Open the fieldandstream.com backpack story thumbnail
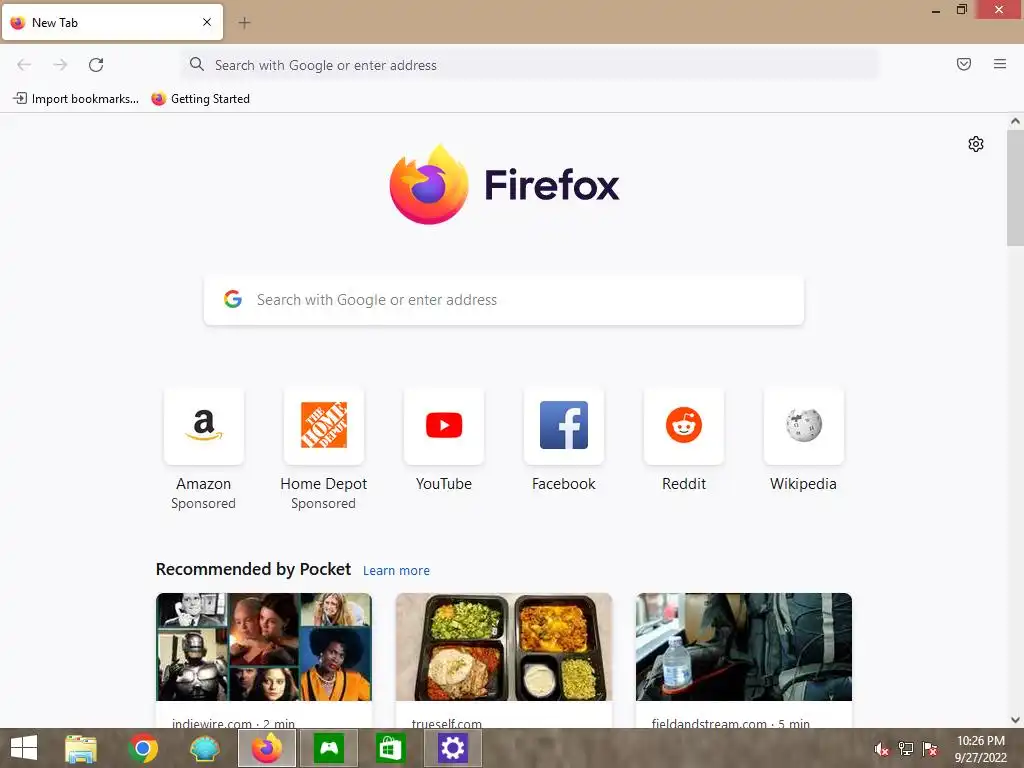Screen dimensions: 1024x768 point(744,647)
